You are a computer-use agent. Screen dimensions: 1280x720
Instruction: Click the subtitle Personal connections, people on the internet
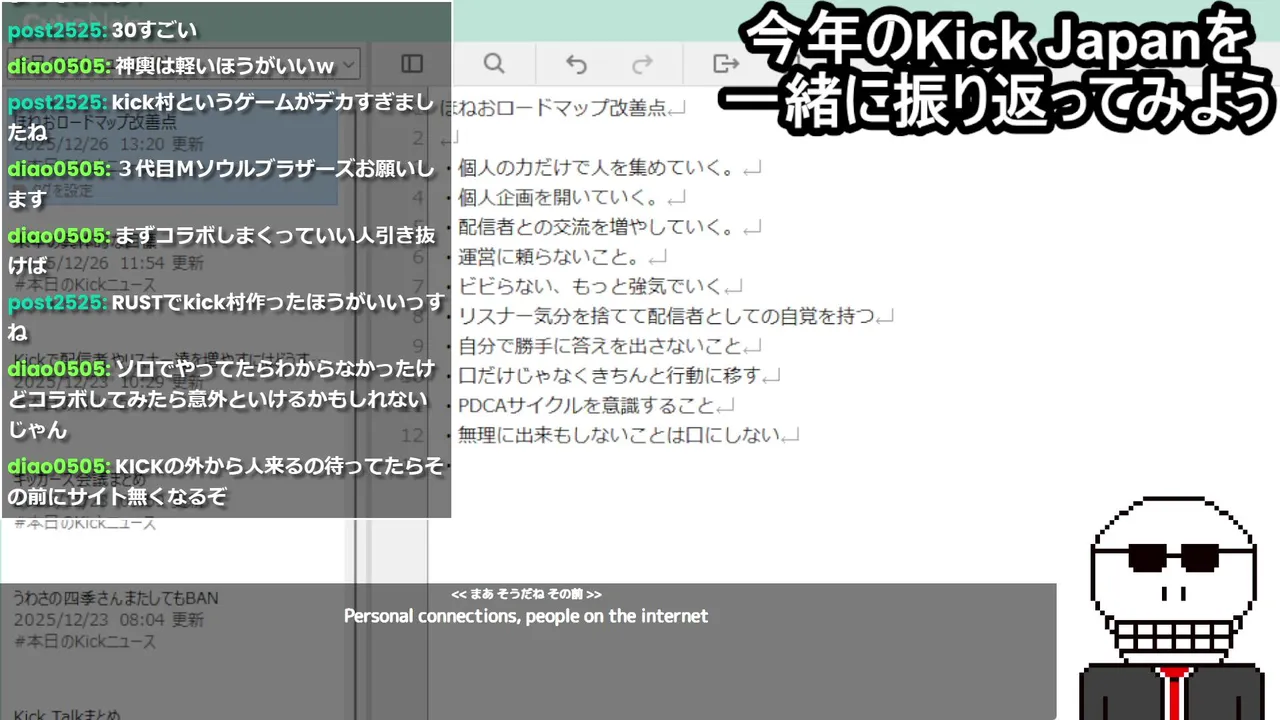[526, 616]
